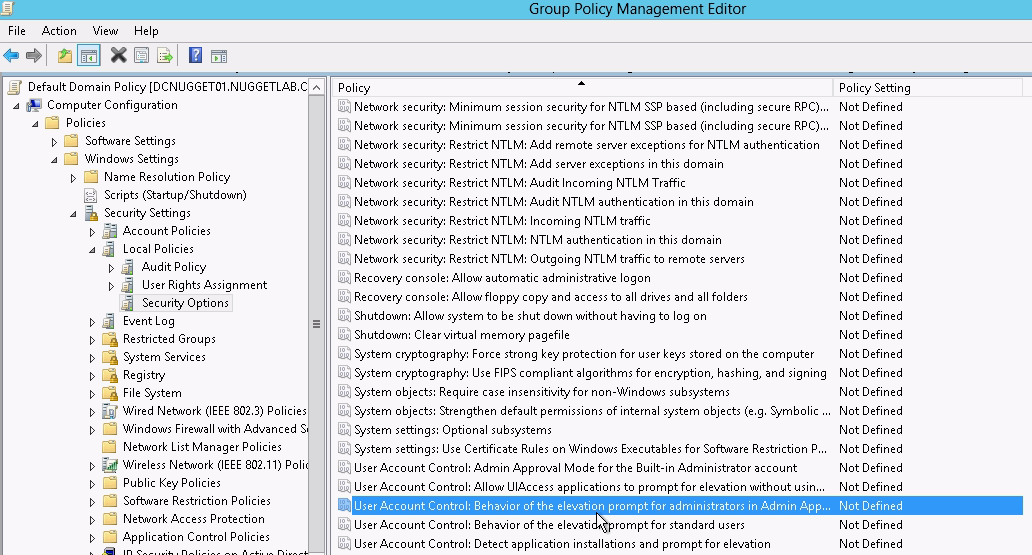The height and width of the screenshot is (555, 1032).
Task: Open the Action menu
Action: click(x=59, y=31)
